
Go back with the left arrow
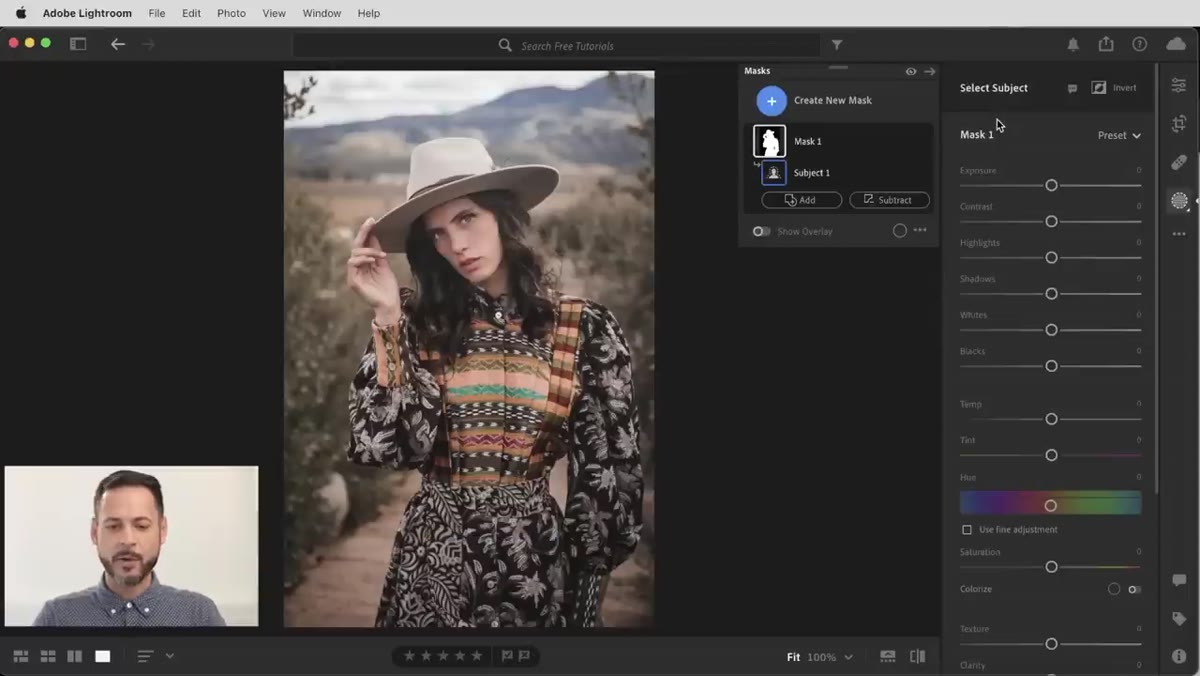pyautogui.click(x=118, y=44)
